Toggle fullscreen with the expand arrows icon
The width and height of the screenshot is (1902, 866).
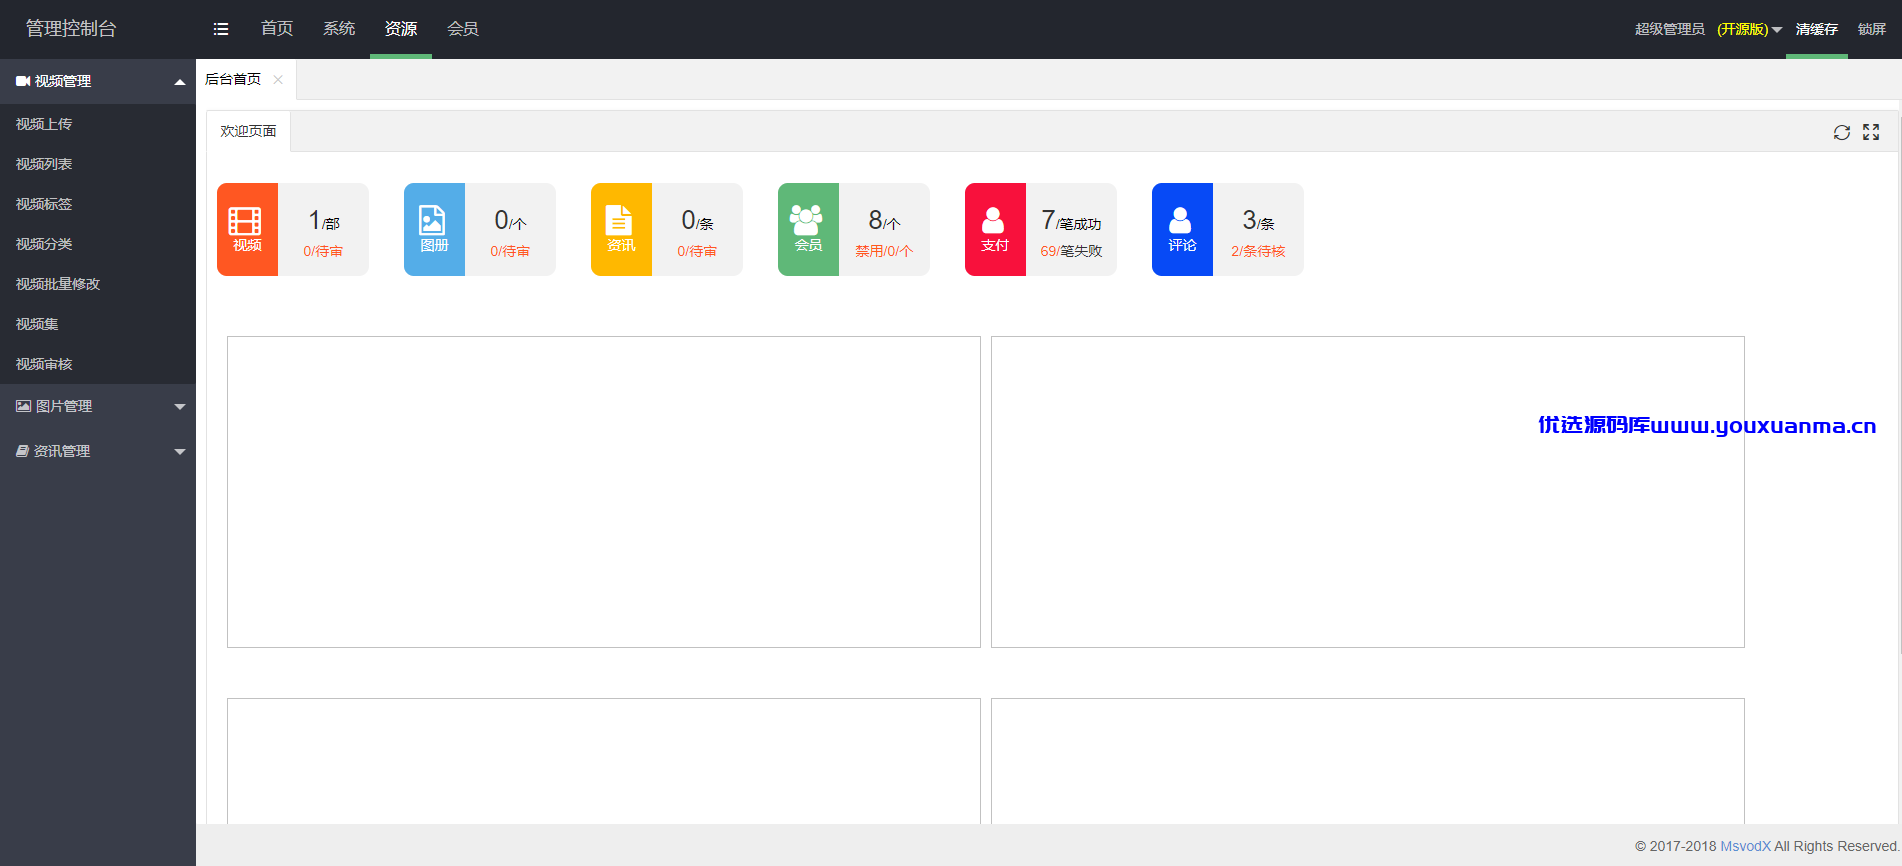1871,132
